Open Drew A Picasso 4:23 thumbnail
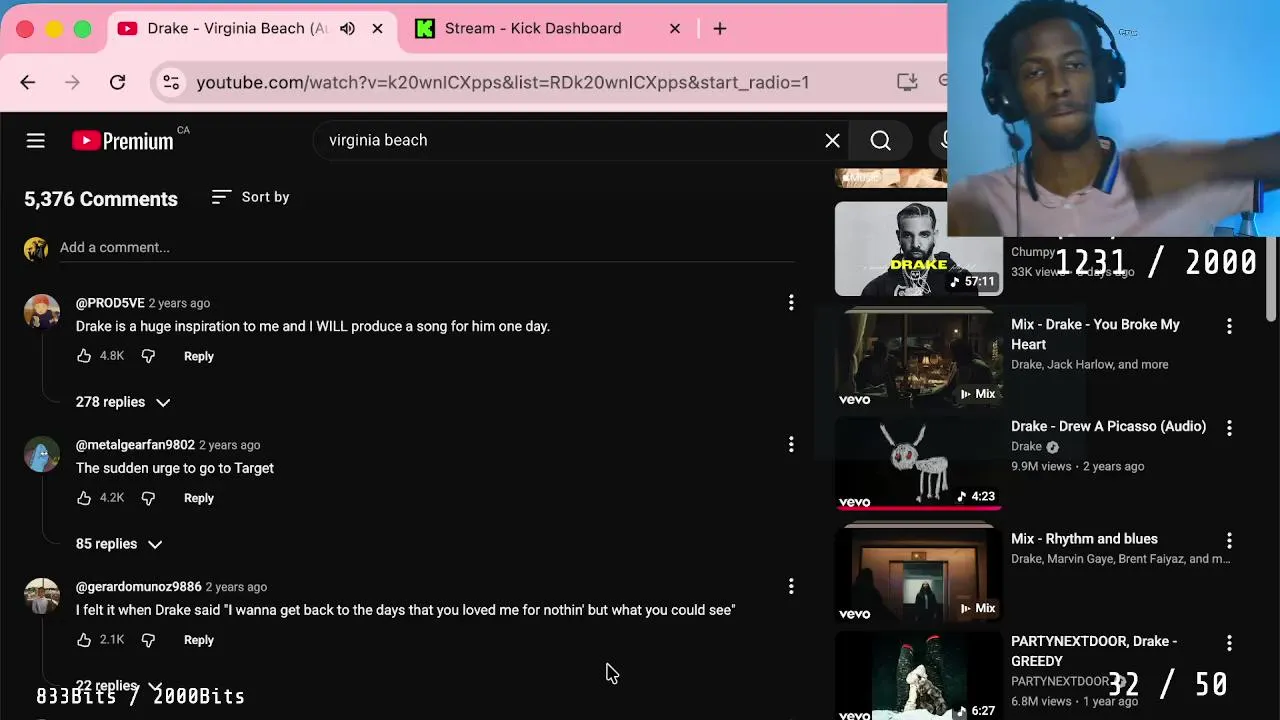 pyautogui.click(x=918, y=463)
